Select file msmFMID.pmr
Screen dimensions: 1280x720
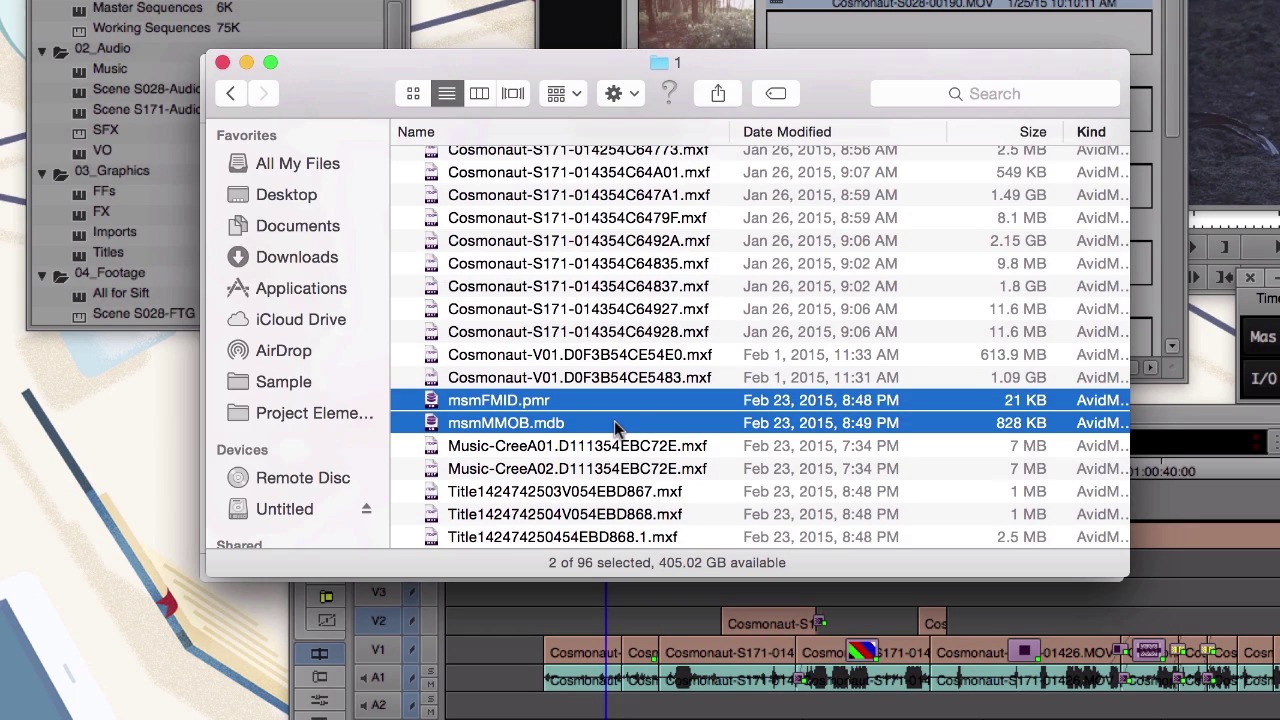click(760, 400)
